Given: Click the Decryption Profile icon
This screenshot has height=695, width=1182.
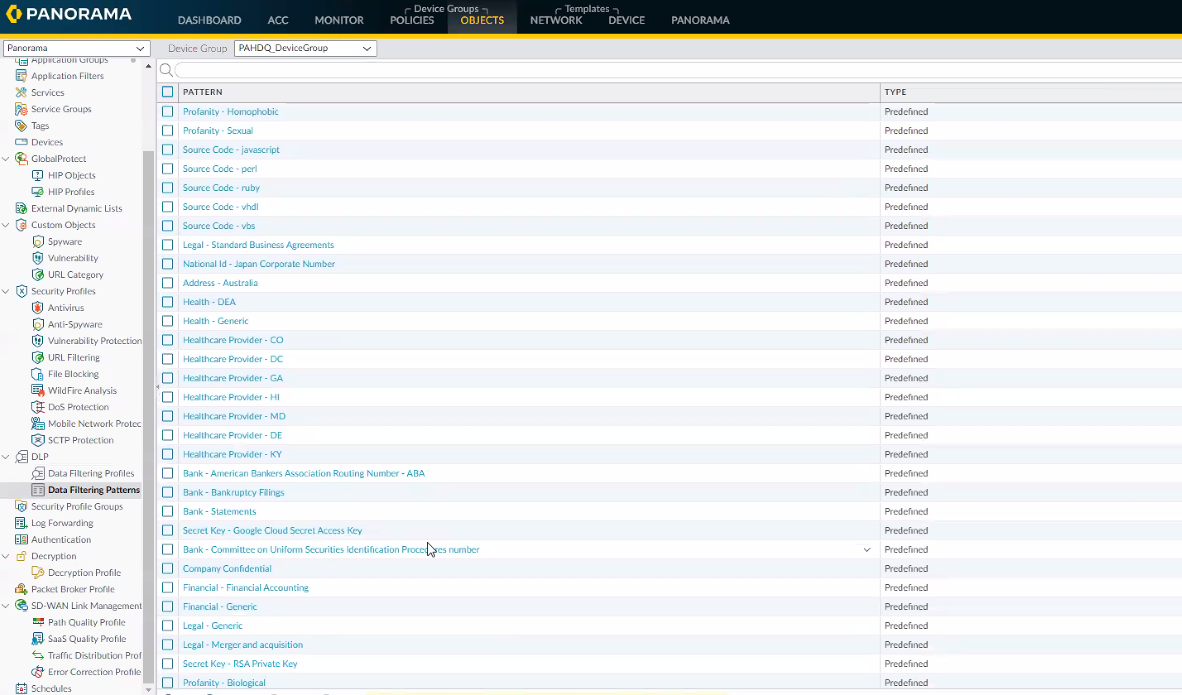Looking at the screenshot, I should click(x=38, y=573).
